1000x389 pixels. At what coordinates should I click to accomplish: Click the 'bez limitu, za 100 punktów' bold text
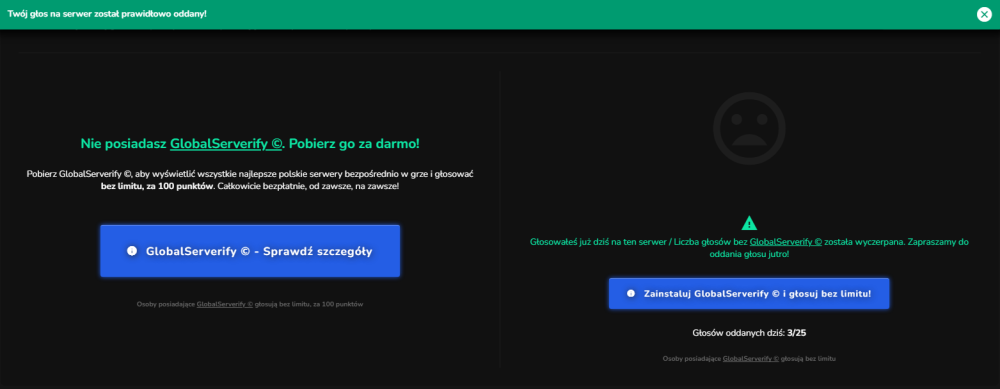[157, 186]
